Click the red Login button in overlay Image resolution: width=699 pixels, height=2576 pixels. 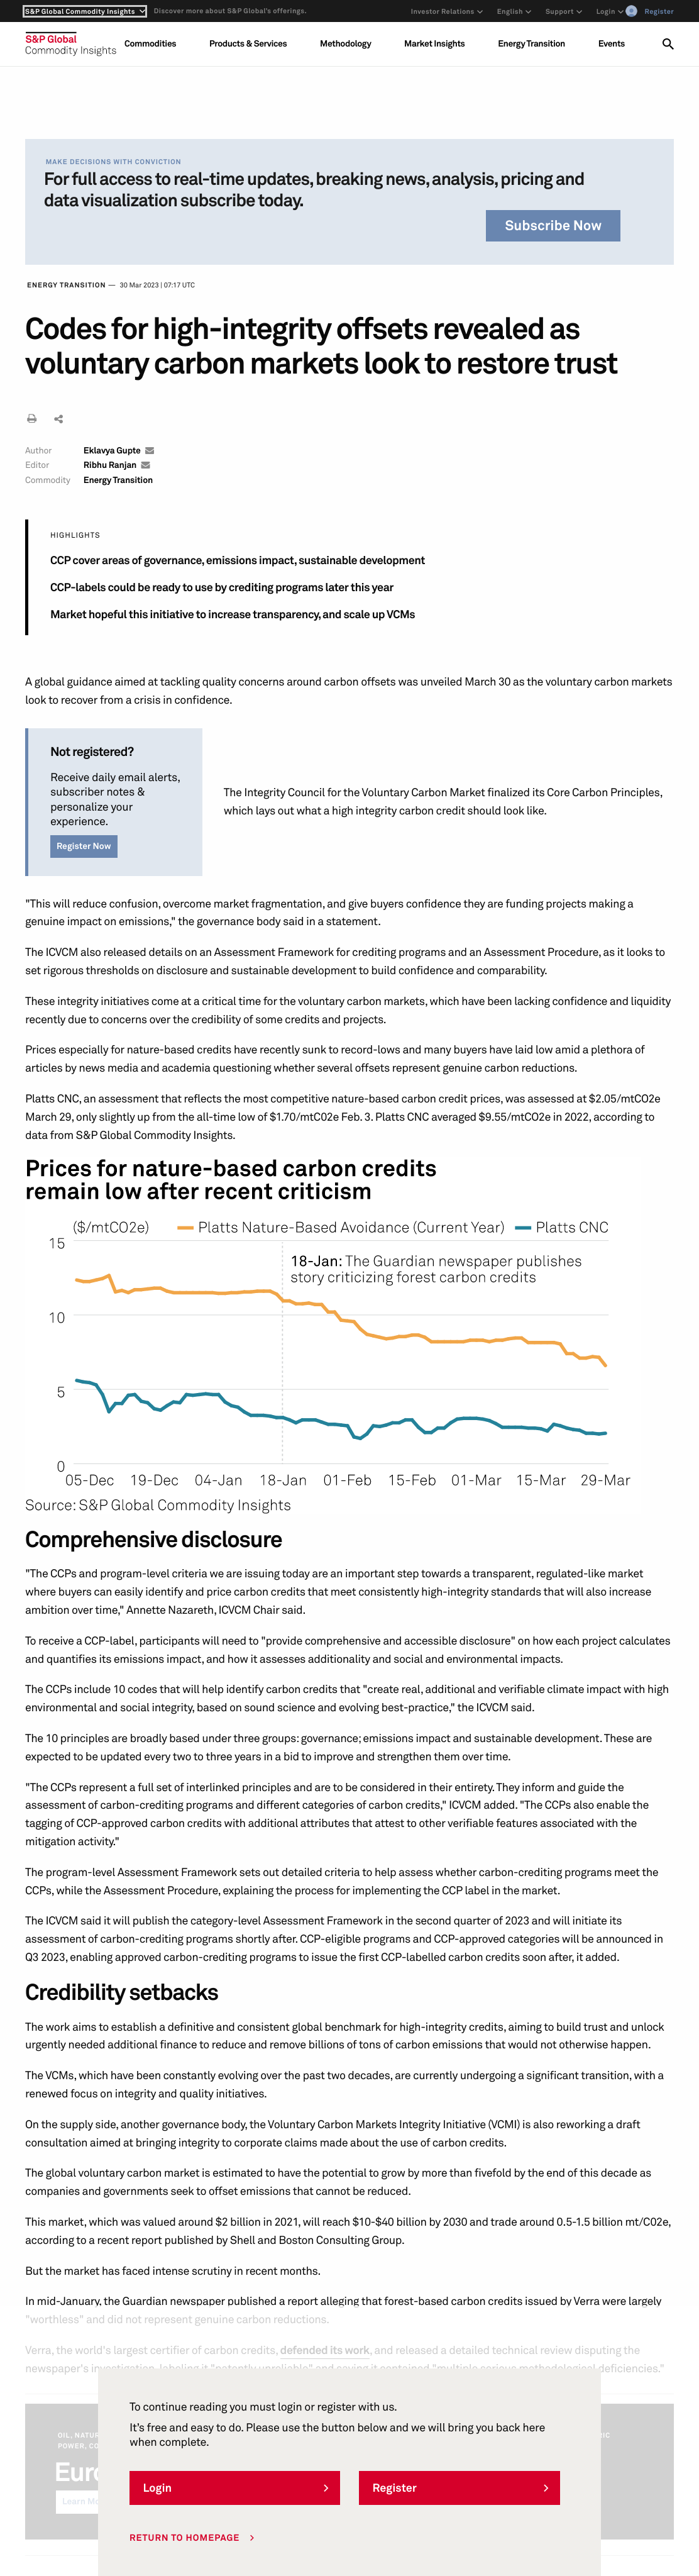tap(235, 2487)
